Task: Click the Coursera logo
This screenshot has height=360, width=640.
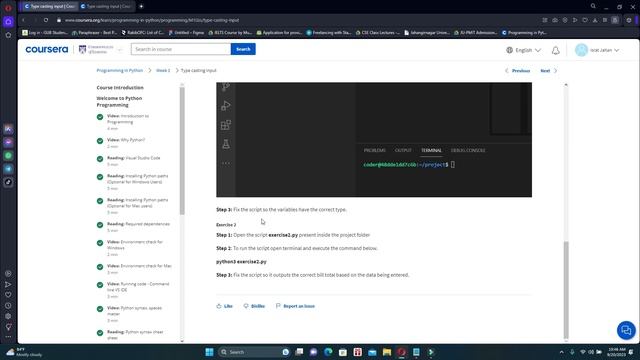Action: coord(47,49)
